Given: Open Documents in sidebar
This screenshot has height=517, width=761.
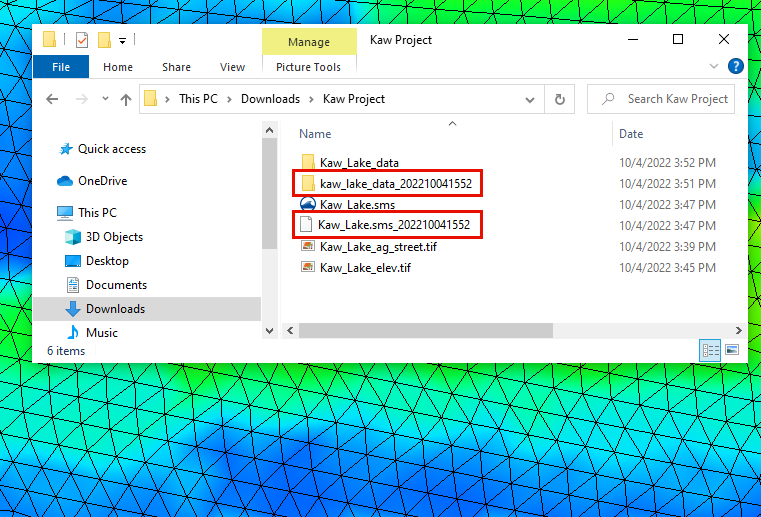Looking at the screenshot, I should click(x=116, y=284).
